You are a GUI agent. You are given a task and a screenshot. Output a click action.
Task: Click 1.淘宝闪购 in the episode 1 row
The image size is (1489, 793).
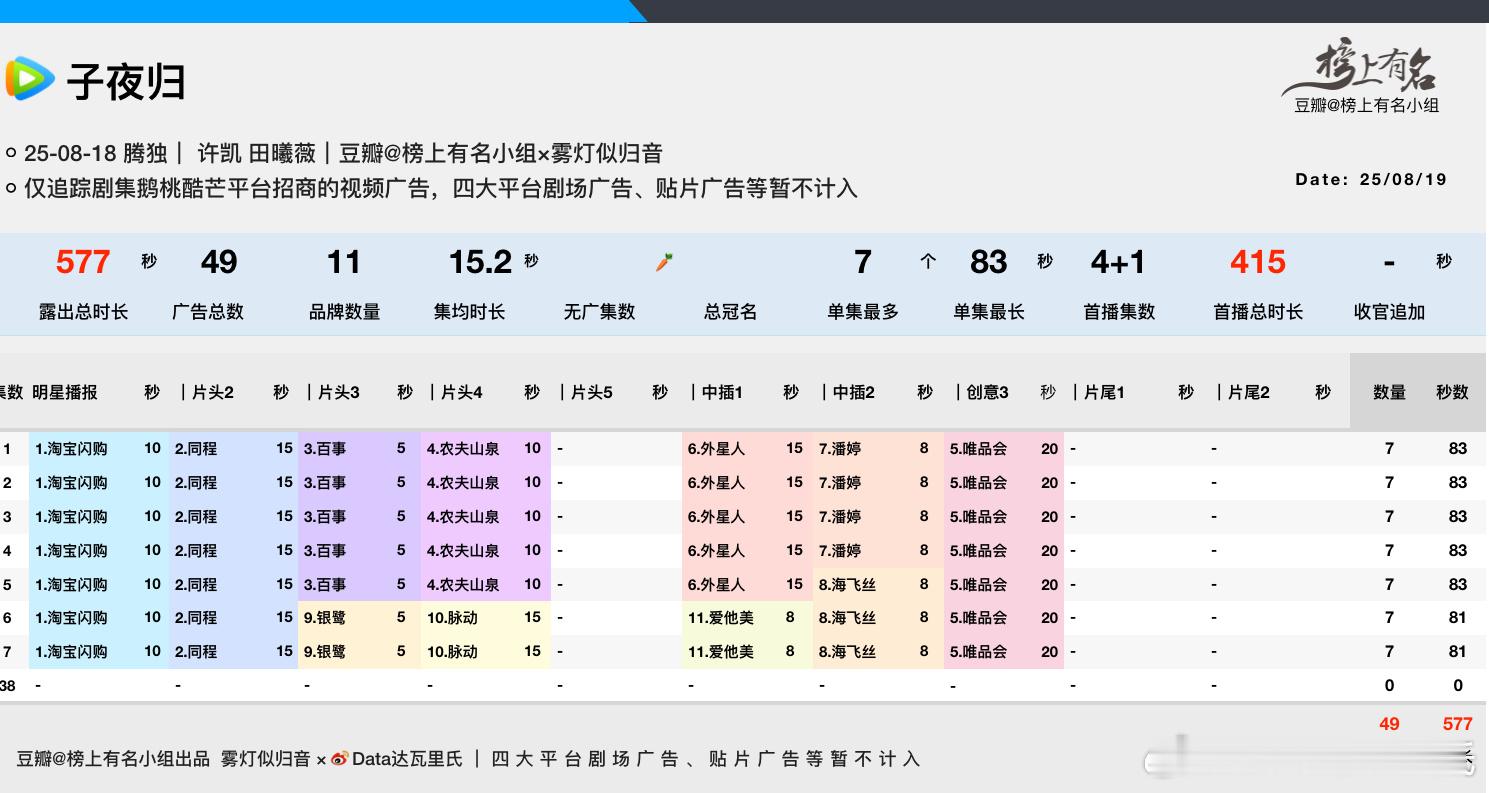click(71, 449)
